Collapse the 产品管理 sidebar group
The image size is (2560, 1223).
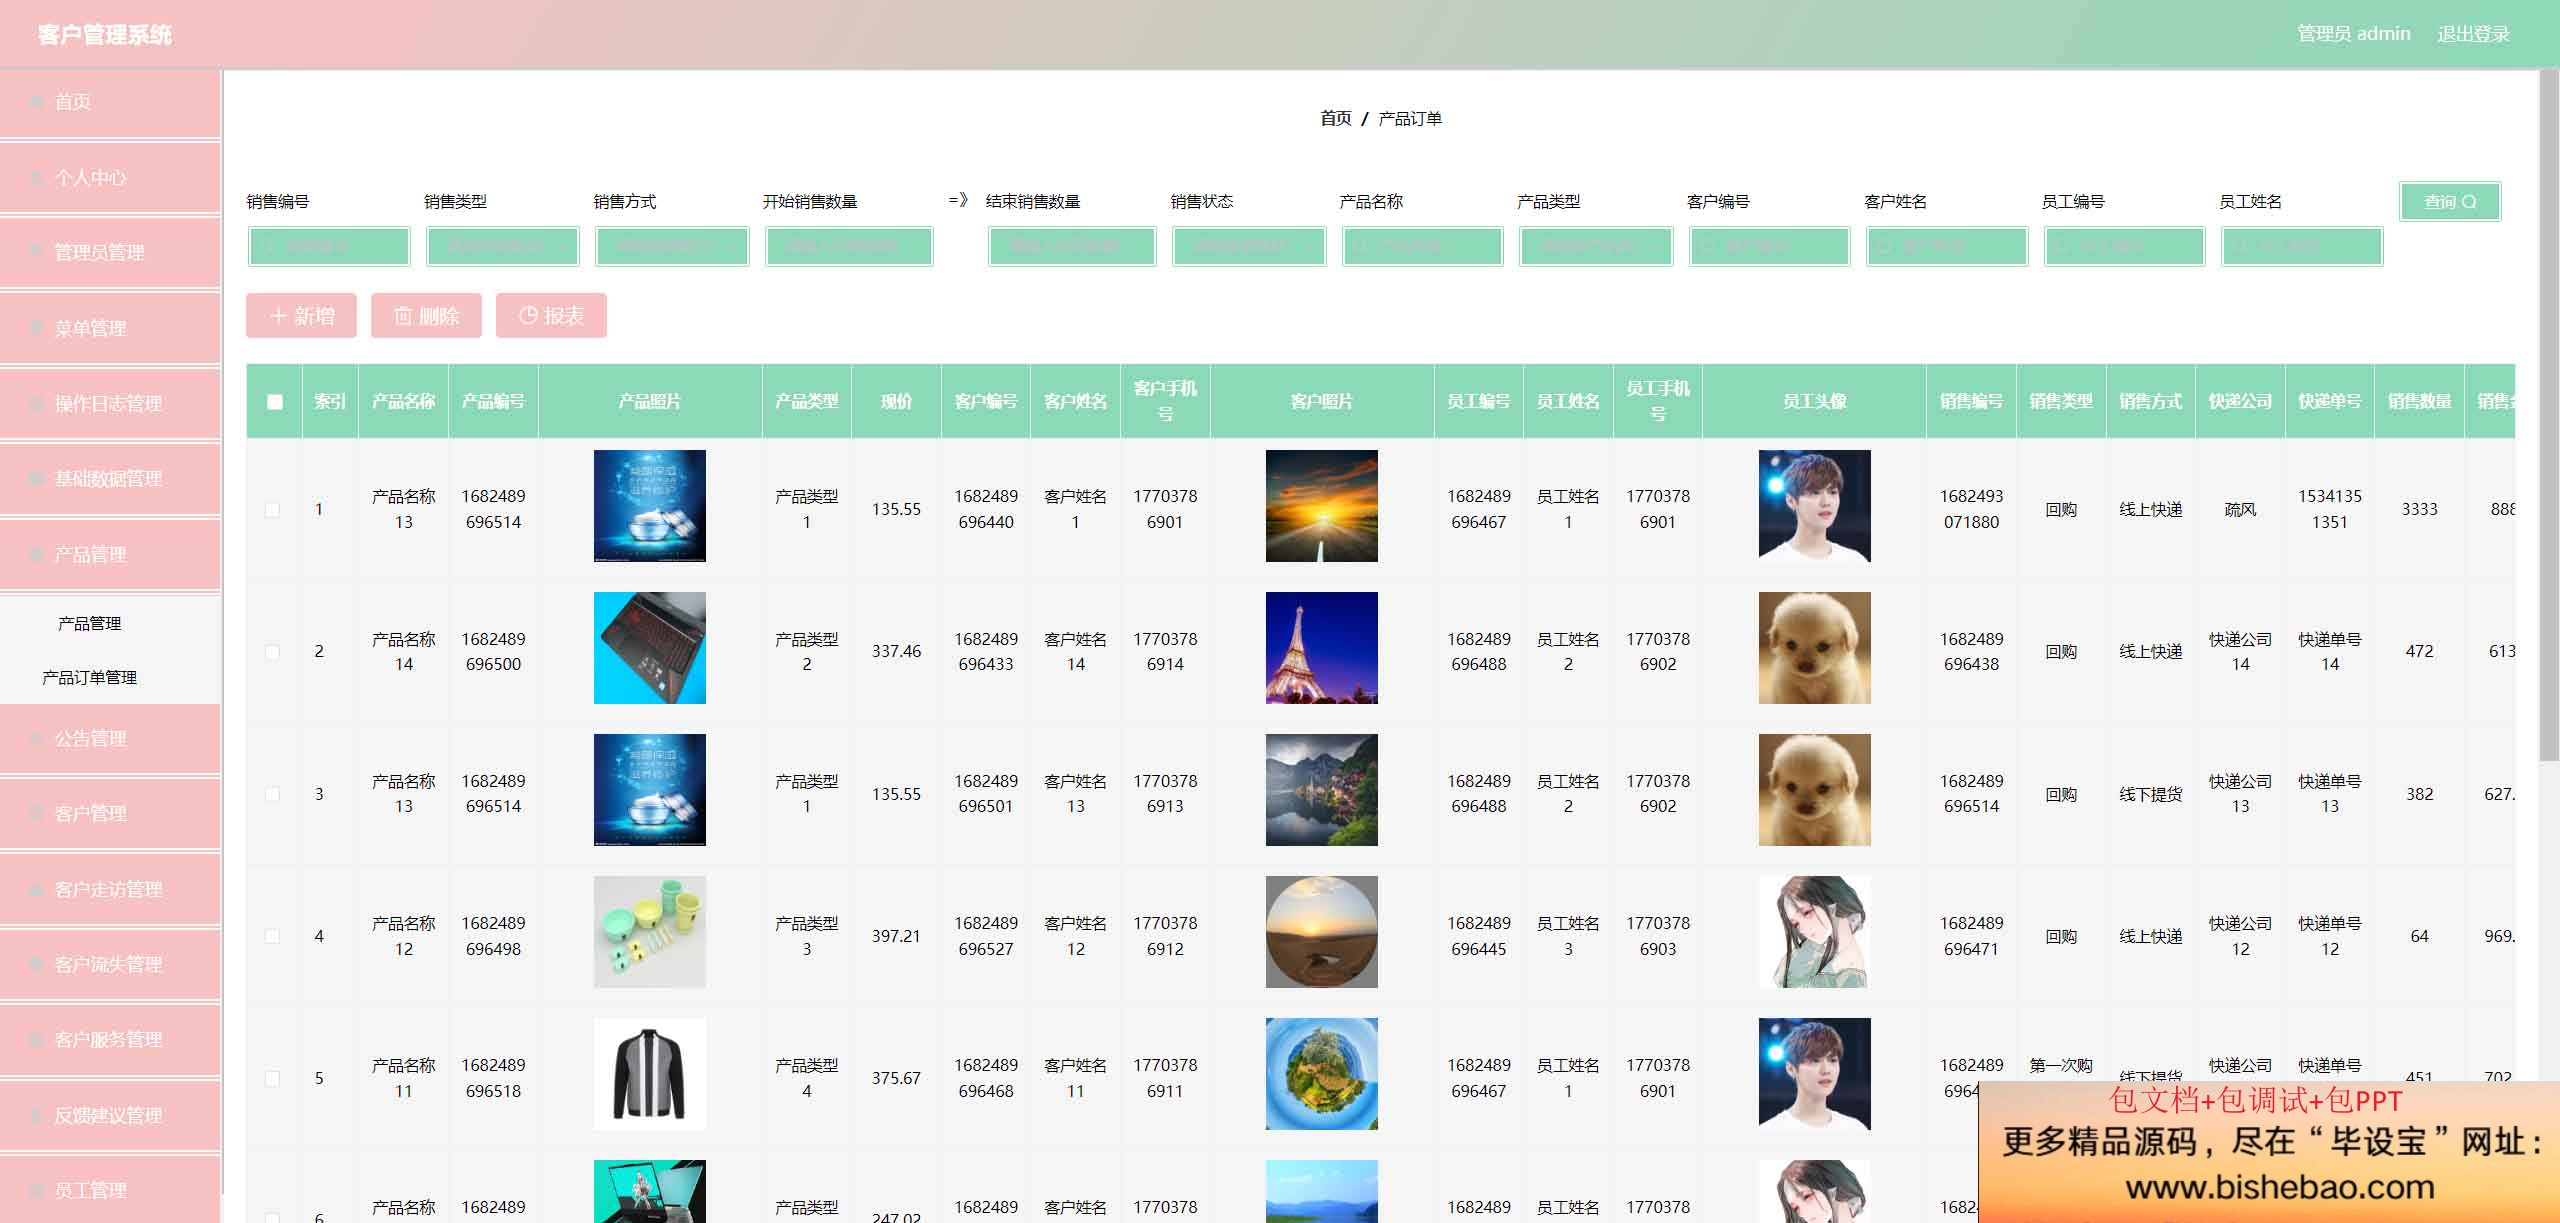click(x=110, y=554)
